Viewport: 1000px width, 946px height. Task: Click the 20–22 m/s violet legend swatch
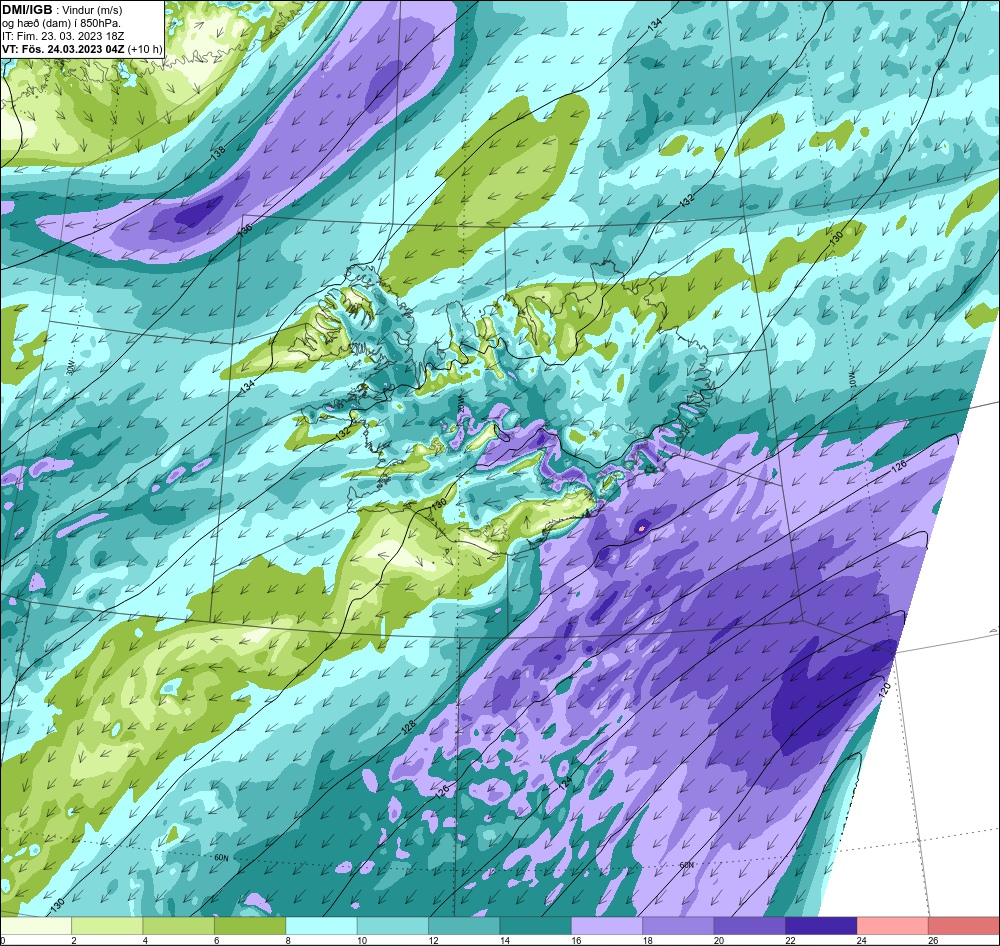pyautogui.click(x=750, y=926)
